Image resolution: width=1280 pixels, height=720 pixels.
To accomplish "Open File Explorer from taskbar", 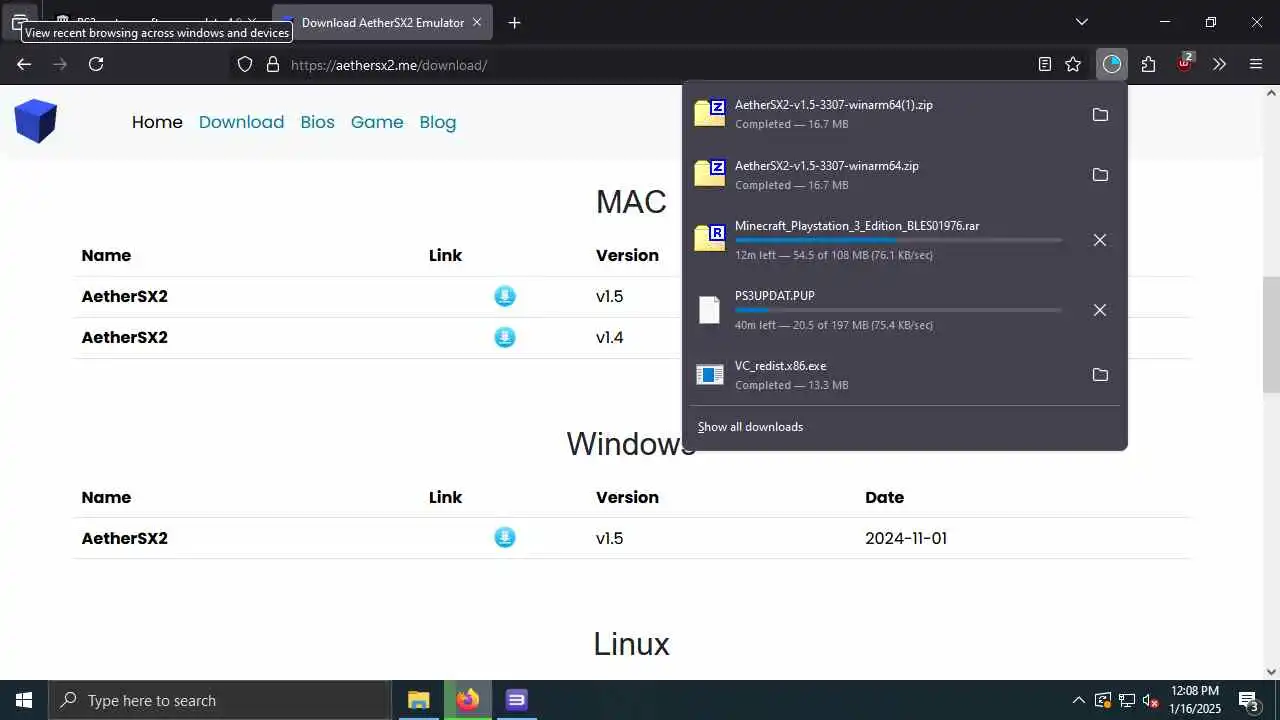I will click(x=418, y=700).
